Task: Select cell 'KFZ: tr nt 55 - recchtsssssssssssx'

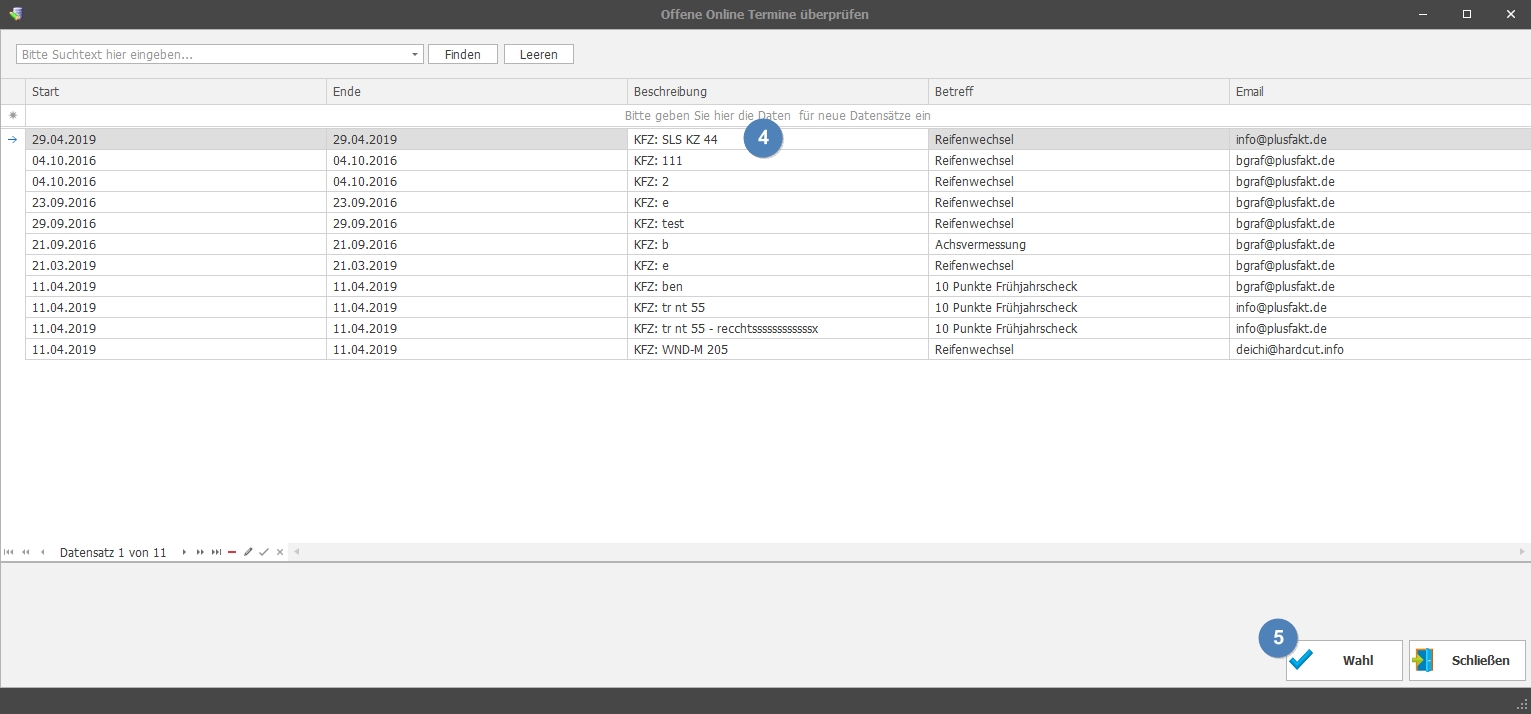Action: pos(778,329)
